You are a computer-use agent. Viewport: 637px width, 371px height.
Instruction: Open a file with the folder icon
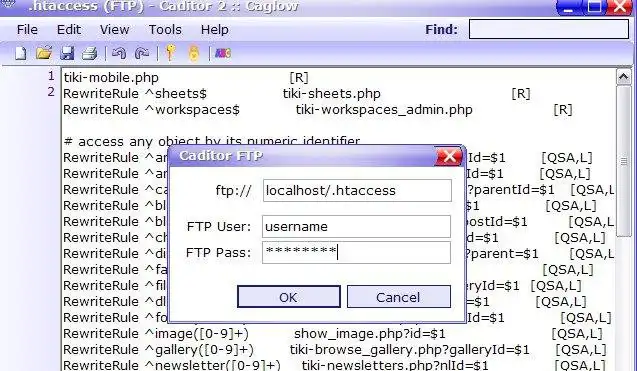[43, 53]
